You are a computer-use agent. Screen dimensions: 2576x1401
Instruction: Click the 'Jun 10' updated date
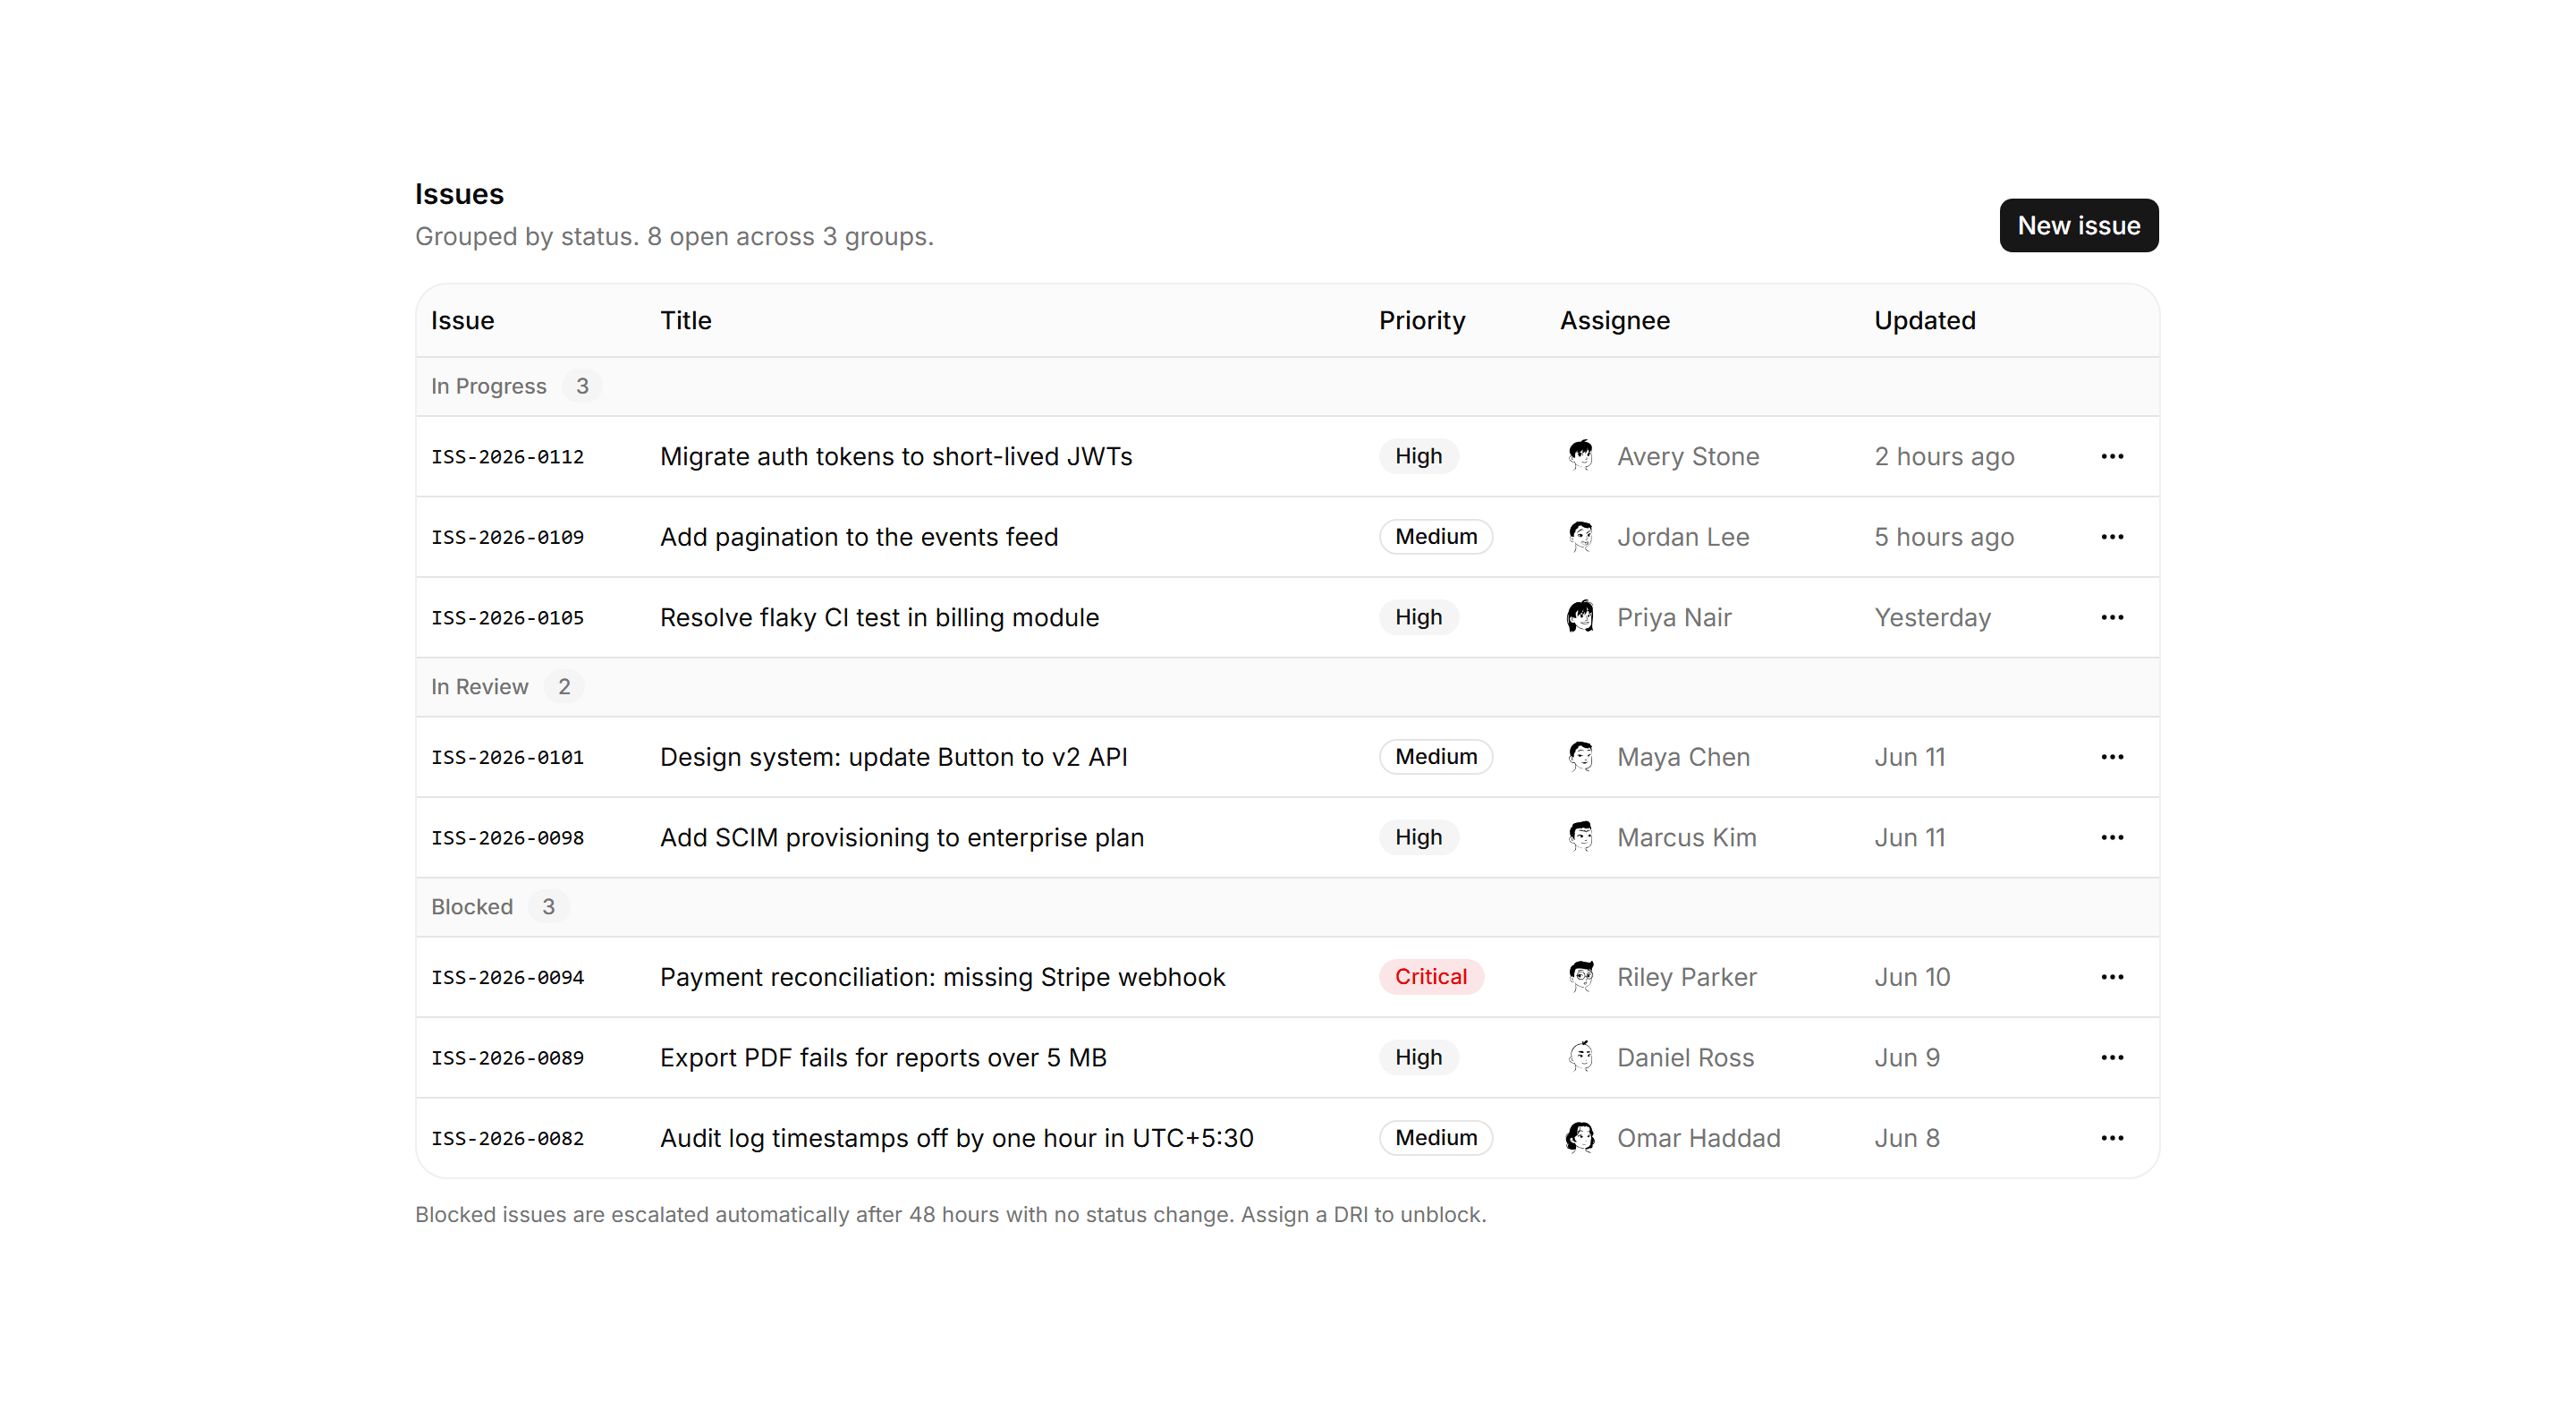[1912, 977]
